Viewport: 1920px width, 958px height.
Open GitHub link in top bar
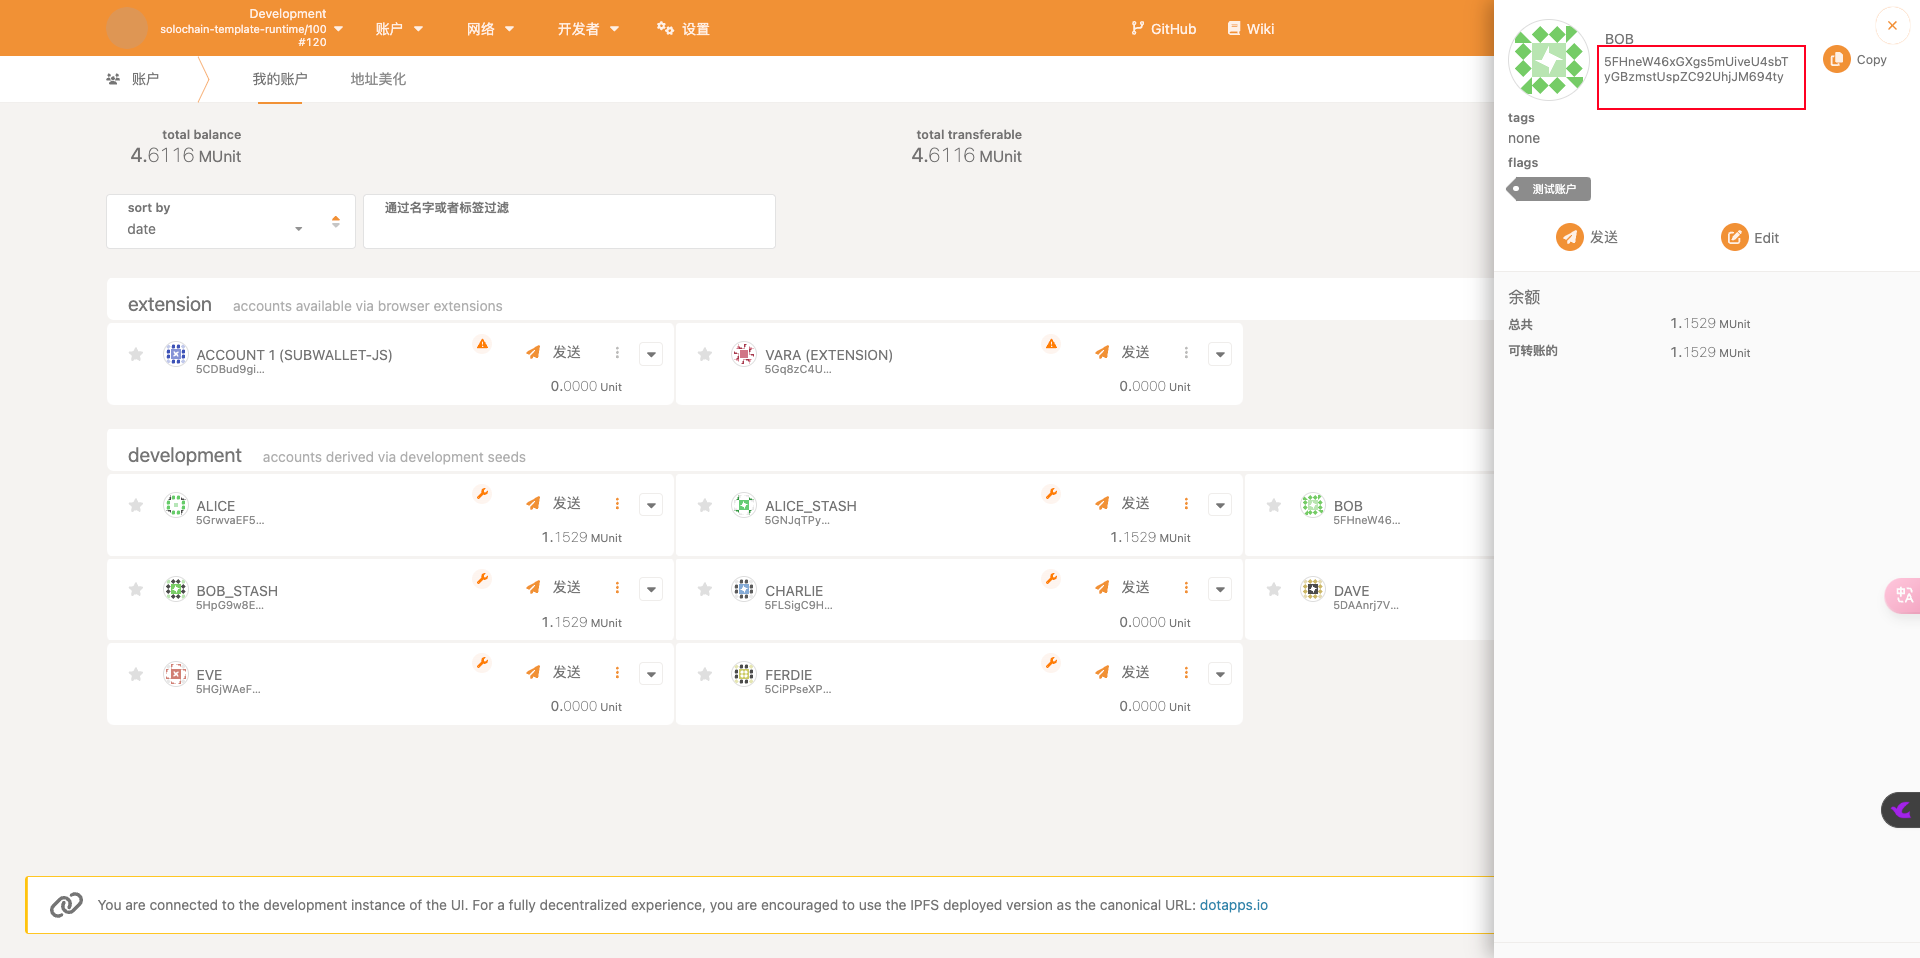tap(1163, 29)
